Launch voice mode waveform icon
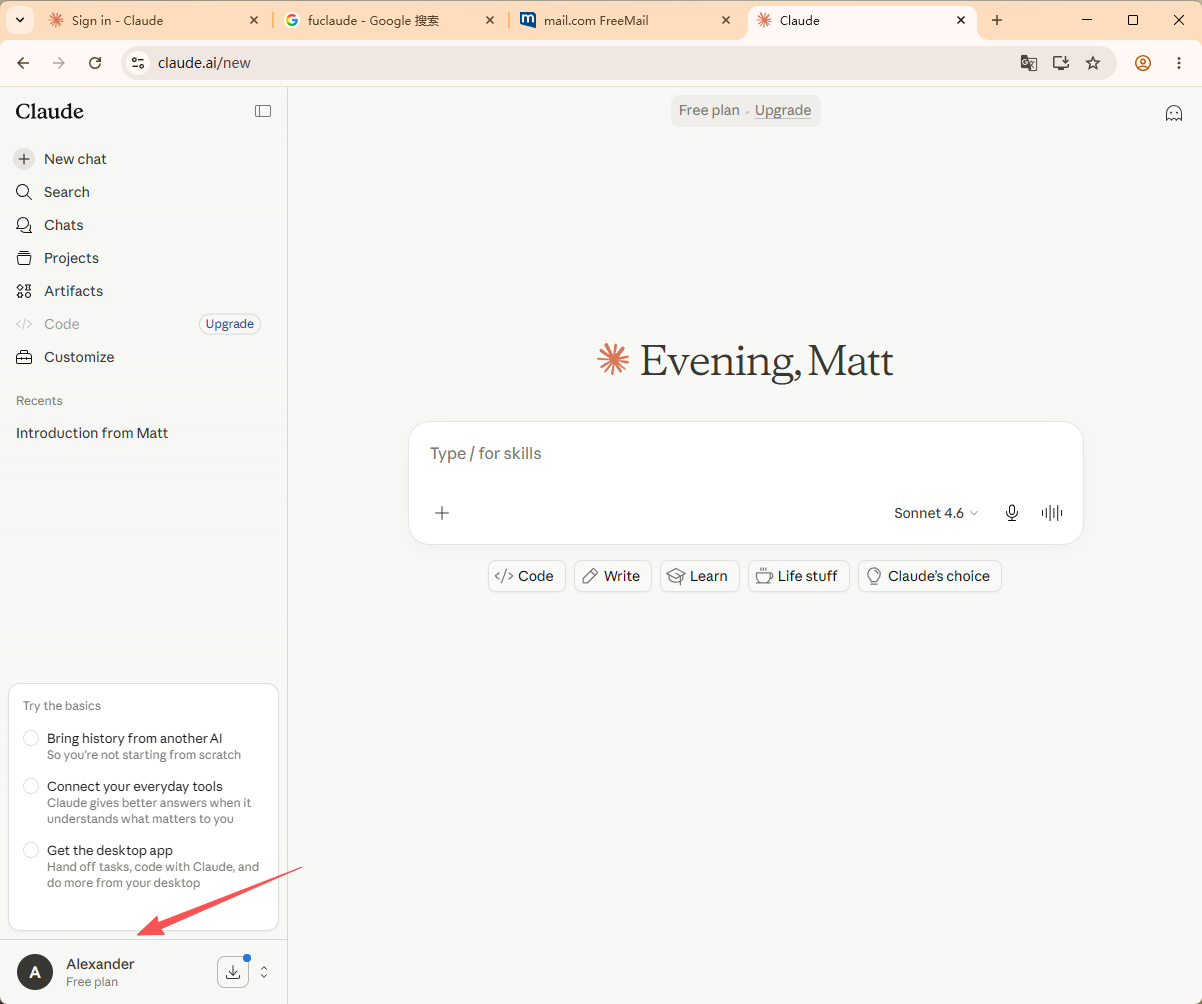The image size is (1202, 1004). (x=1052, y=513)
